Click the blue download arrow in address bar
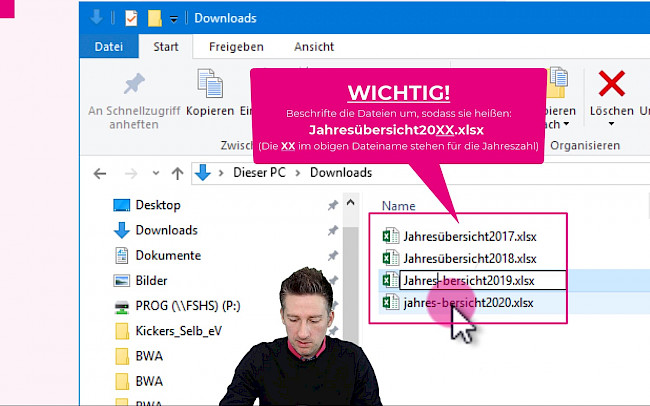 (x=203, y=173)
